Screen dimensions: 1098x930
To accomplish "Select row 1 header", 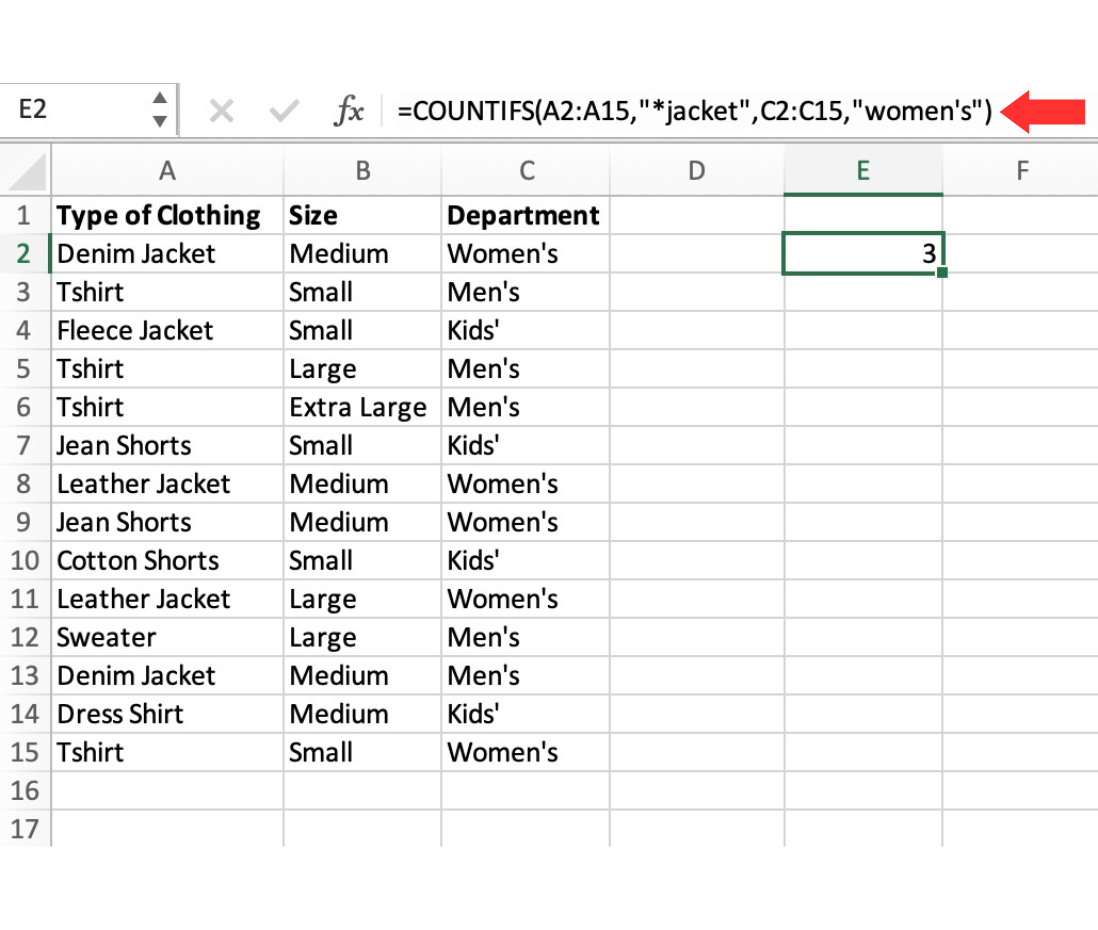I will point(25,216).
